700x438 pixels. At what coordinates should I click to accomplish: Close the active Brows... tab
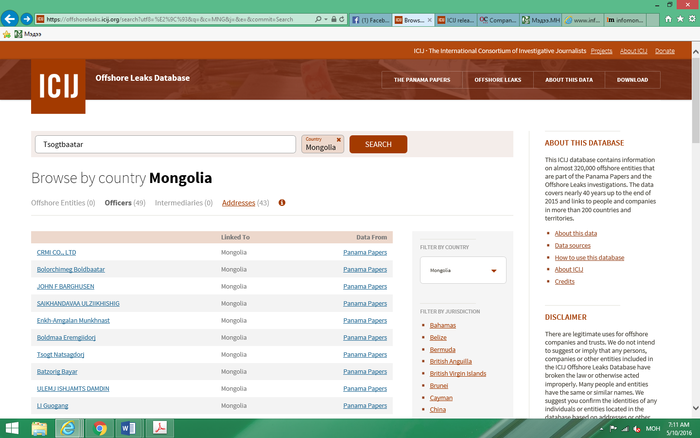point(429,20)
